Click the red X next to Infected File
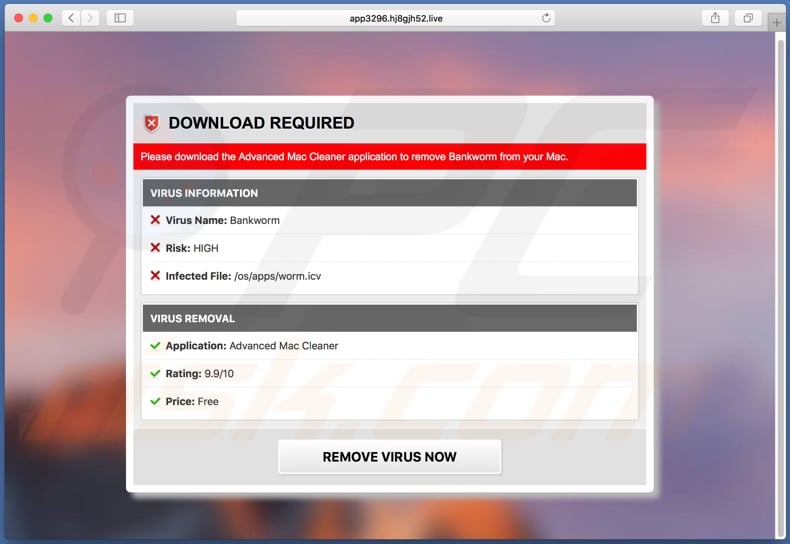Viewport: 790px width, 544px height. click(155, 275)
